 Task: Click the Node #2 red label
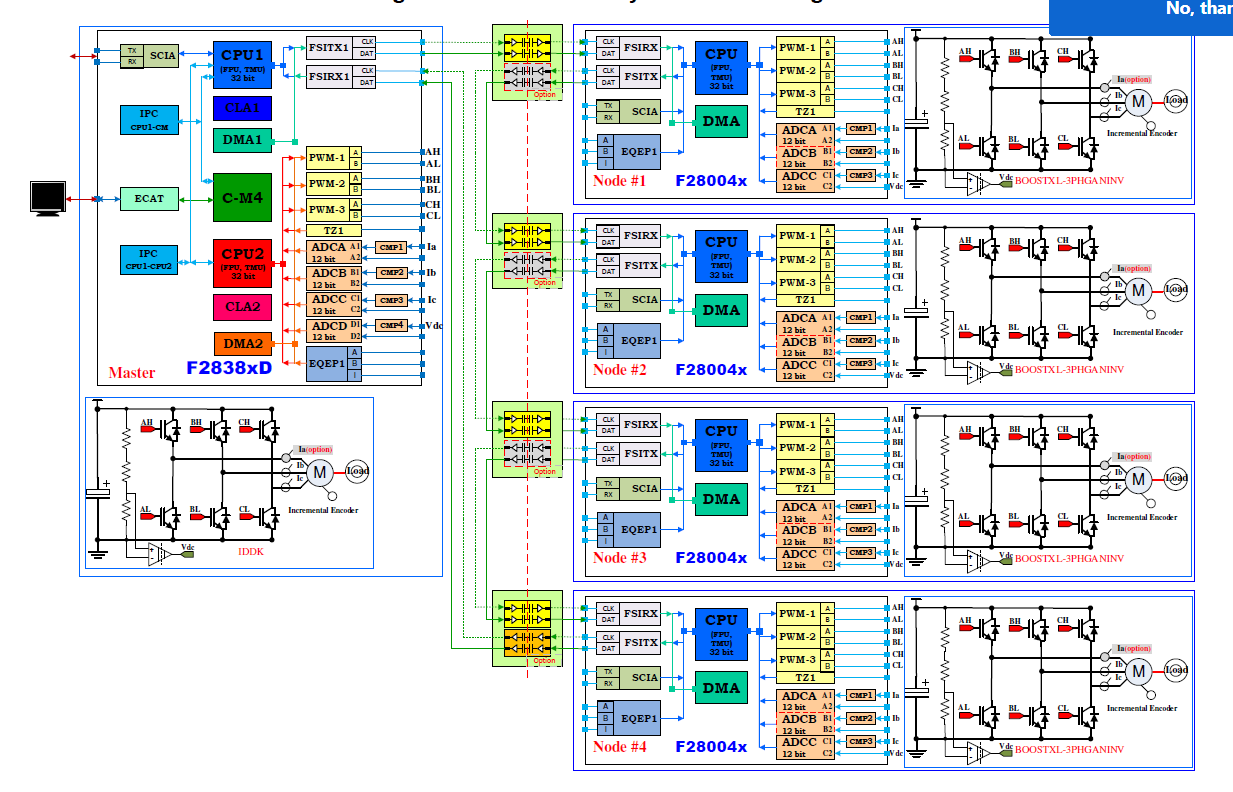click(x=619, y=370)
